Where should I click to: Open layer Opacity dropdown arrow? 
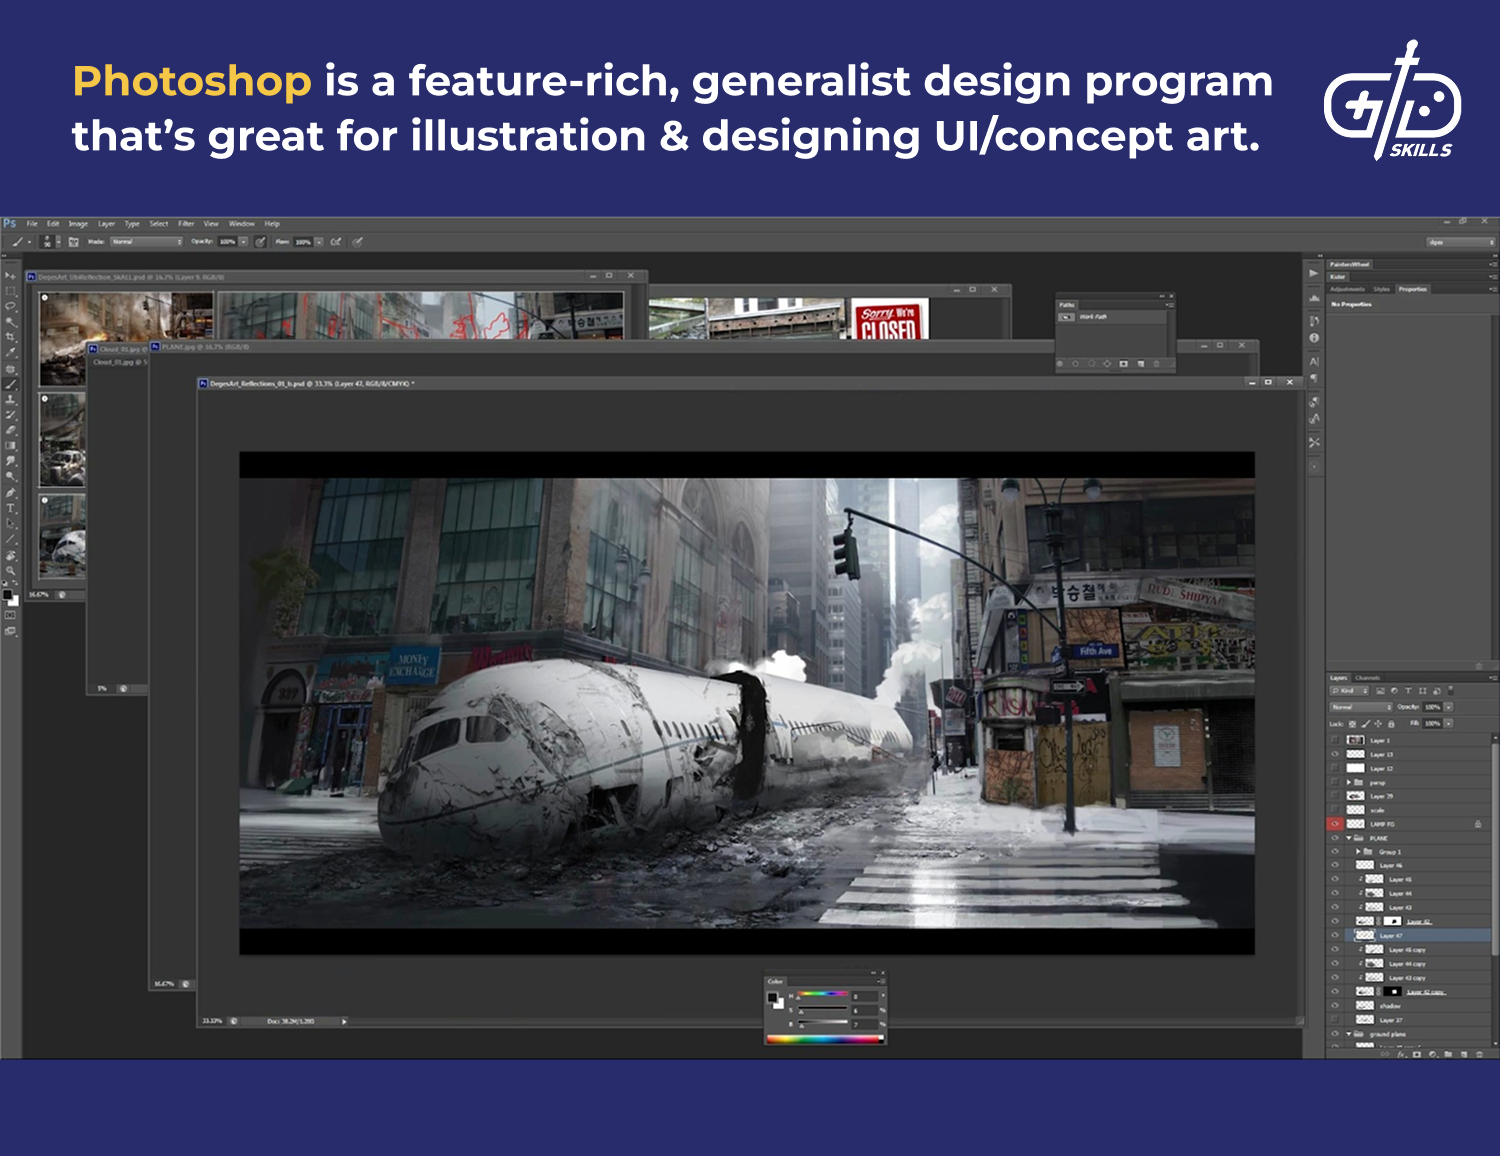pos(1448,707)
